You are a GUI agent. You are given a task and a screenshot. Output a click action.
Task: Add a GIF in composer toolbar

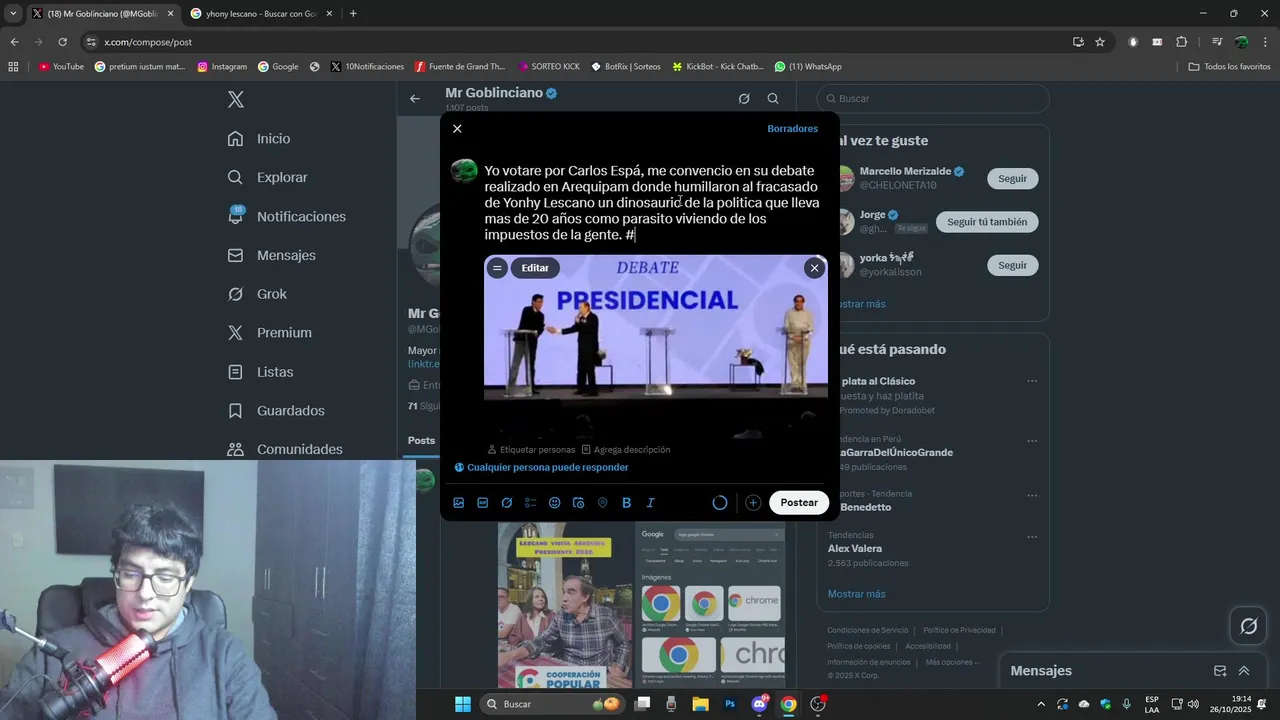pyautogui.click(x=483, y=503)
